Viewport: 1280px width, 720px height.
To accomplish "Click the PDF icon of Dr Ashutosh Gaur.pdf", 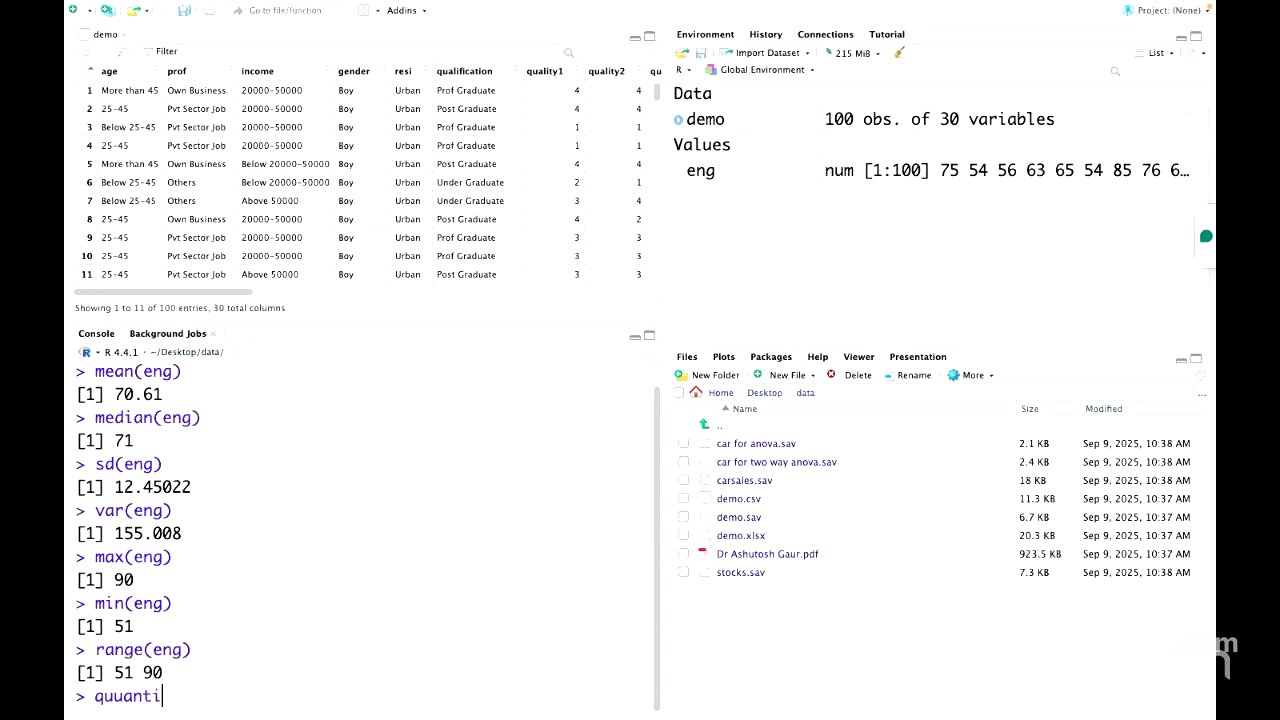I will click(702, 553).
